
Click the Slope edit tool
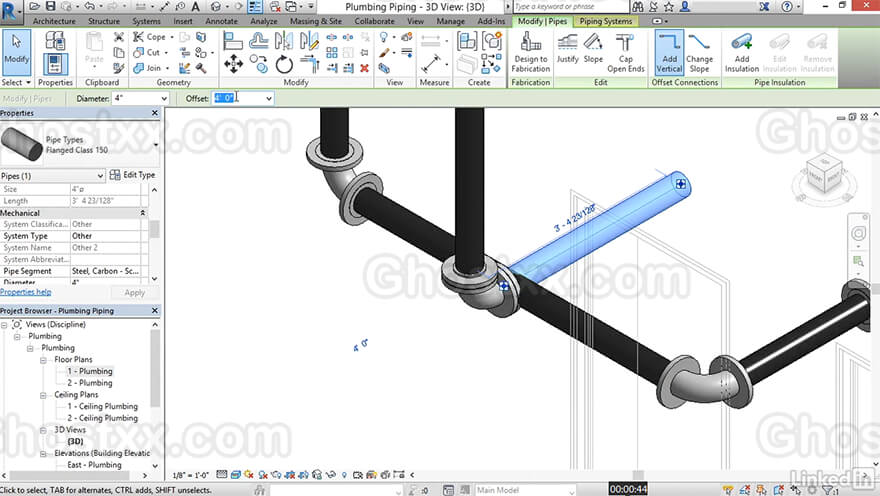click(593, 49)
